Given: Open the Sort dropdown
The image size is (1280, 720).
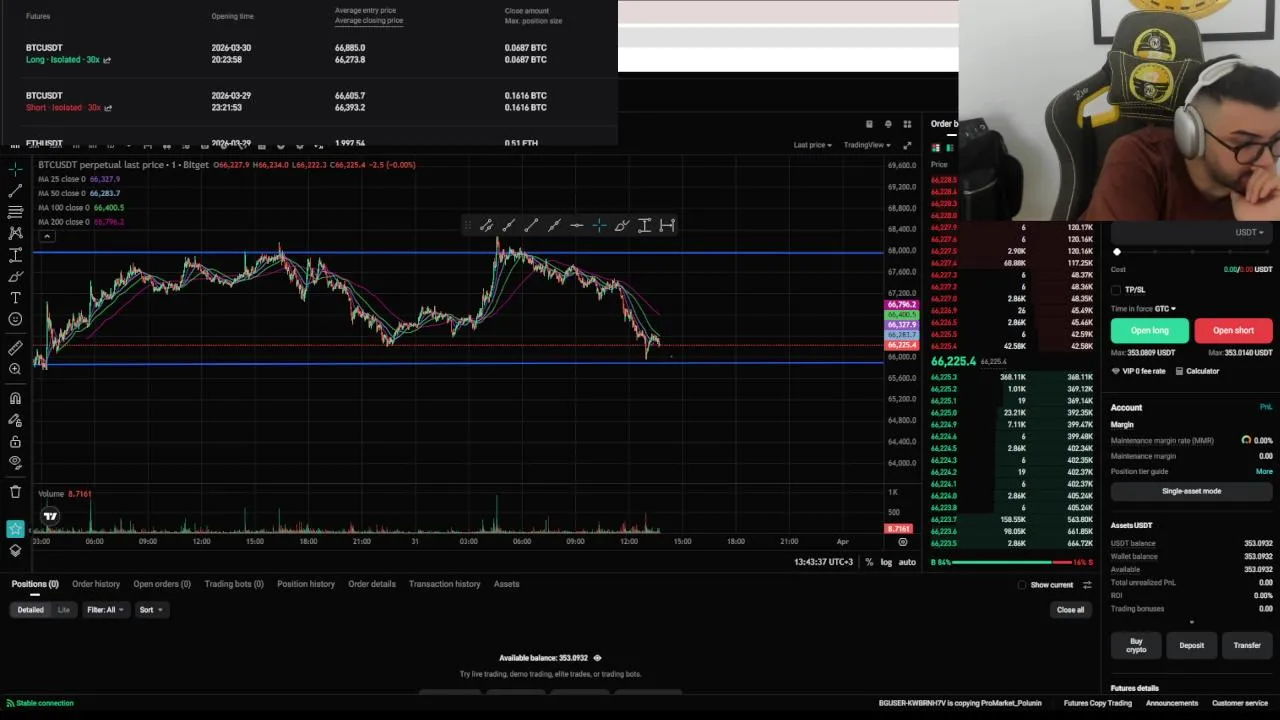Looking at the screenshot, I should click(151, 609).
